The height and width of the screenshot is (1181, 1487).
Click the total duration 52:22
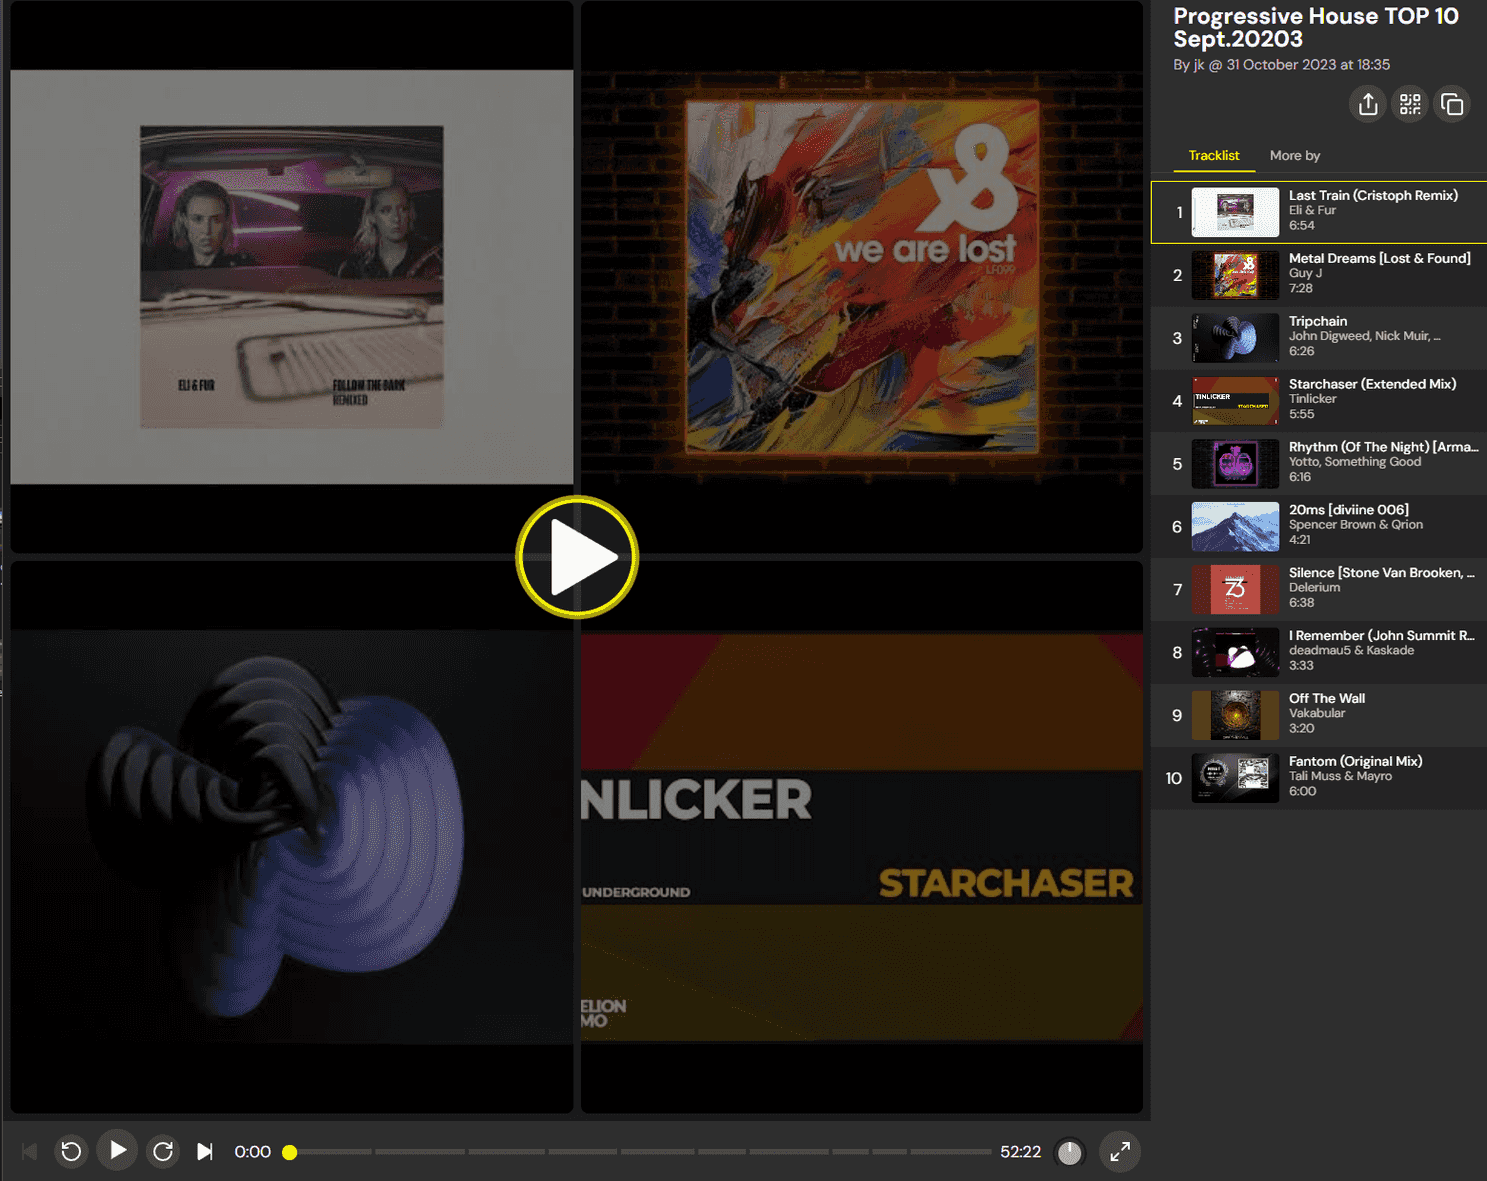pos(1020,1152)
